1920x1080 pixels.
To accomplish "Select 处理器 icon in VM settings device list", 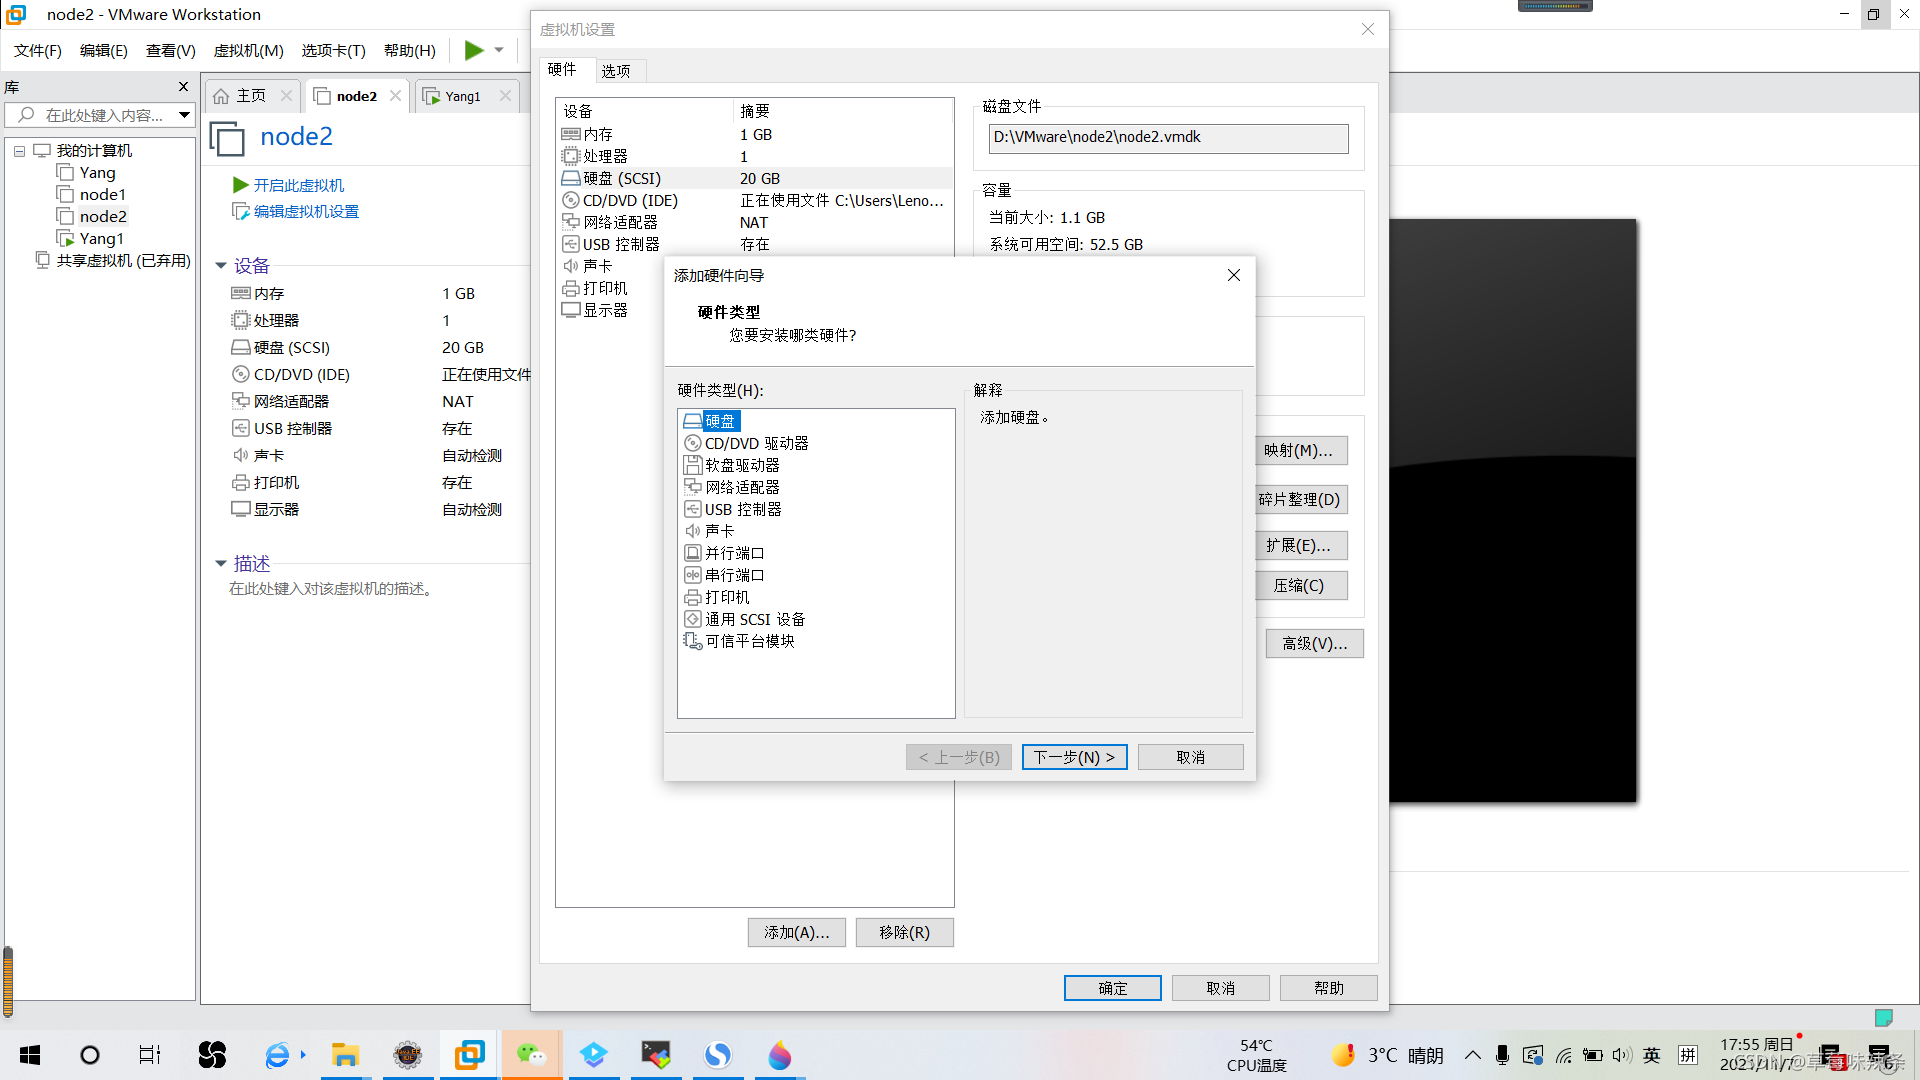I will [571, 156].
